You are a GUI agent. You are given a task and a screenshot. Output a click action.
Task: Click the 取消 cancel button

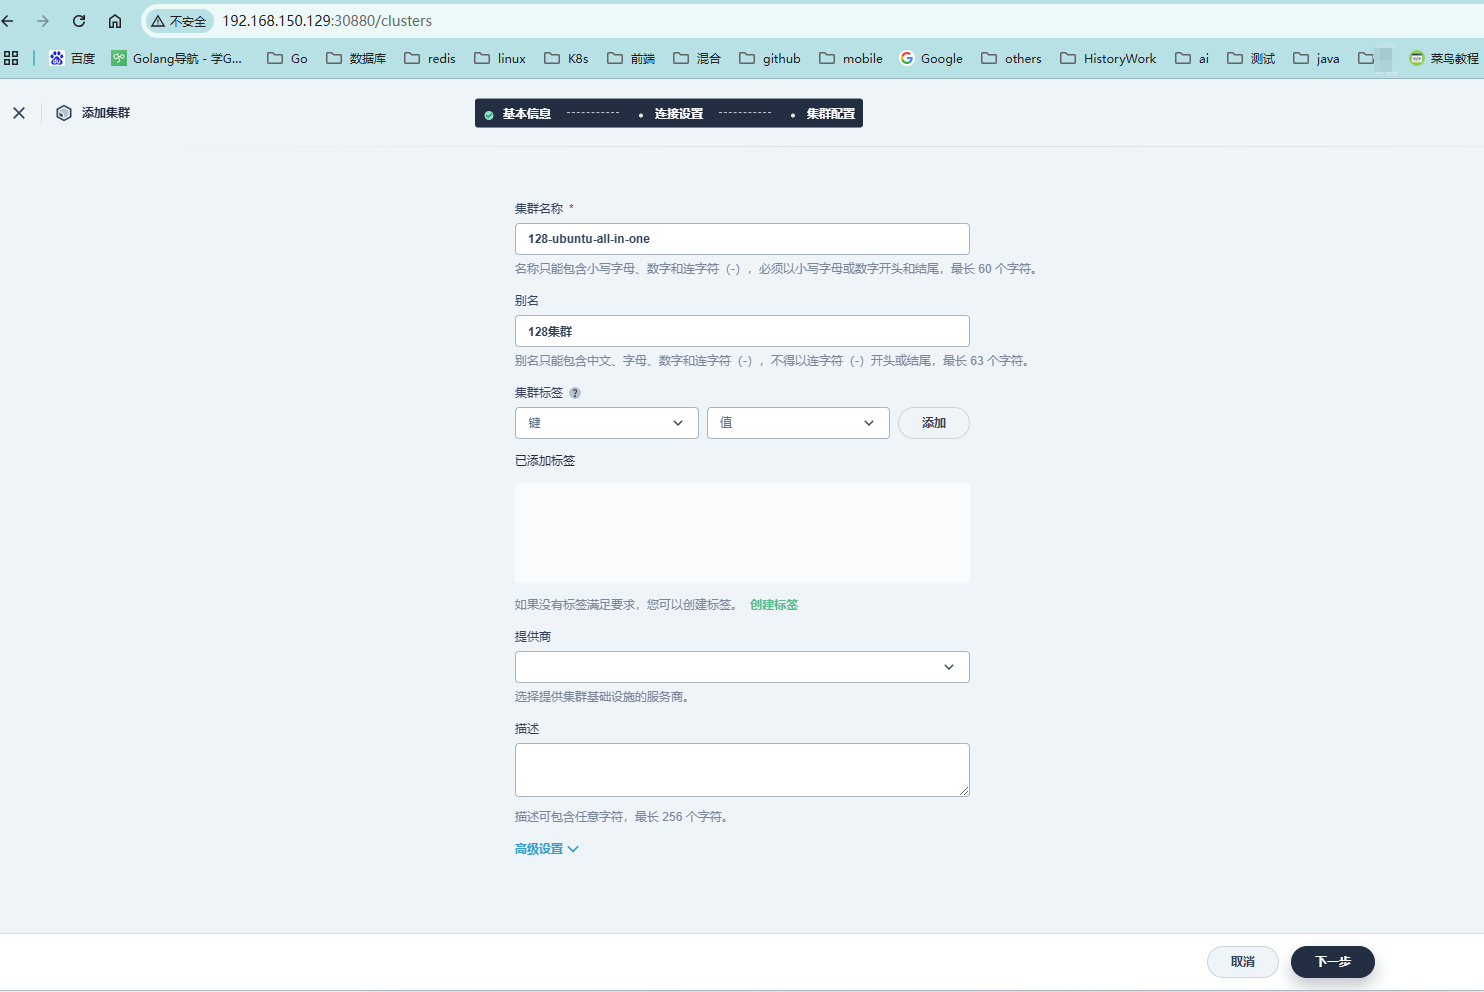click(1242, 962)
